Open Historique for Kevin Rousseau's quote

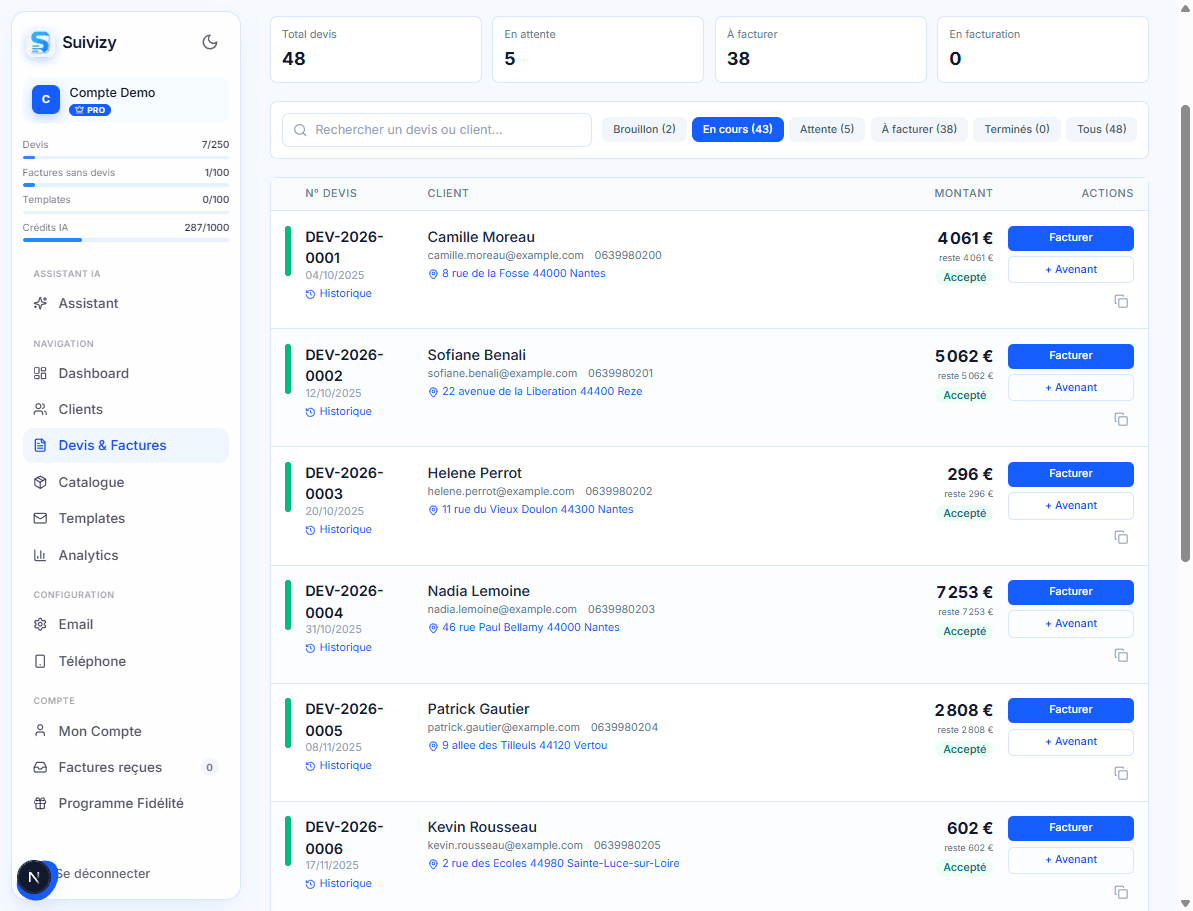(x=339, y=884)
